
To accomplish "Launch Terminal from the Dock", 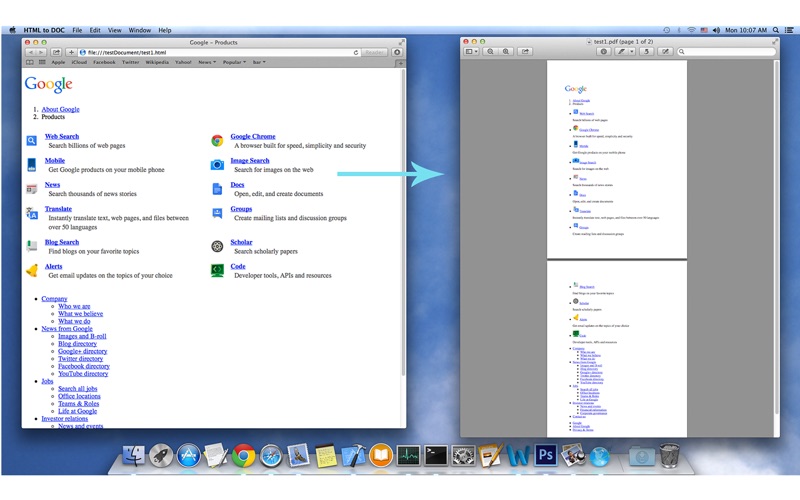I will point(436,455).
